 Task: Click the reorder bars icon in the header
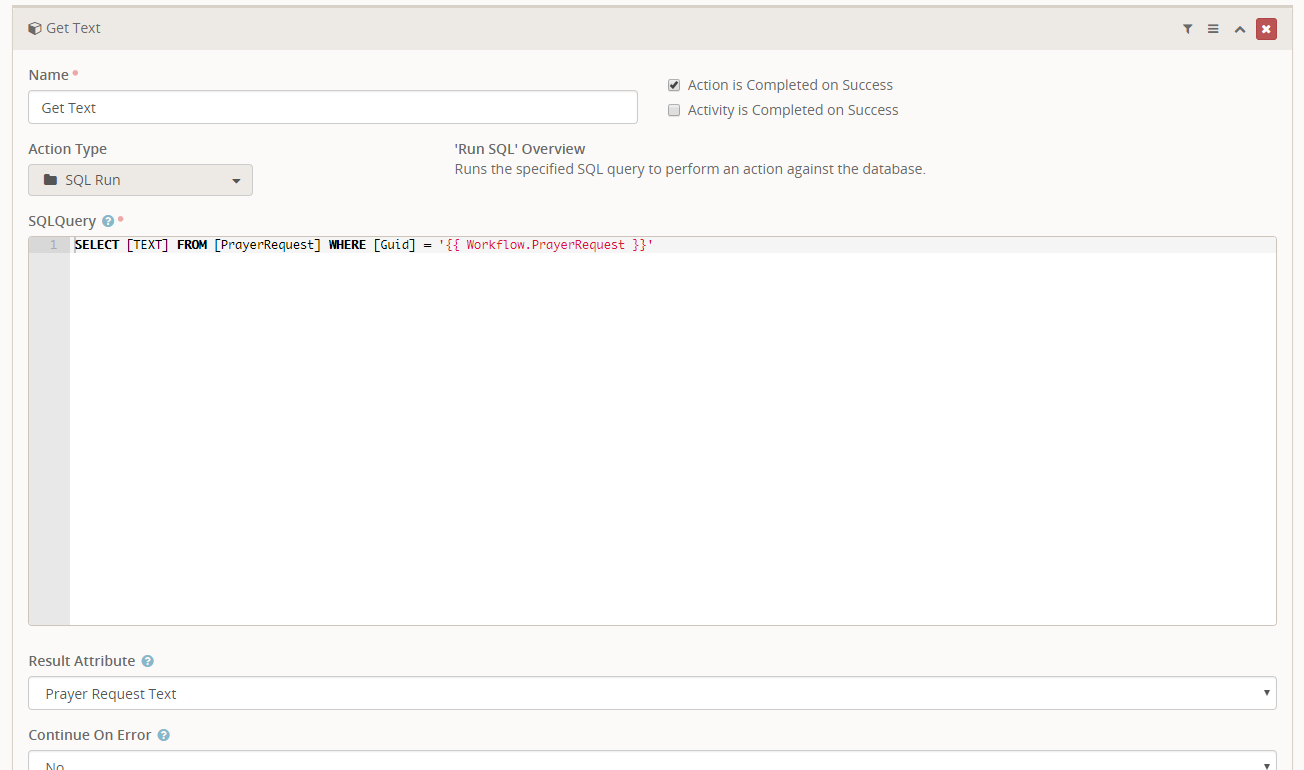pyautogui.click(x=1213, y=29)
